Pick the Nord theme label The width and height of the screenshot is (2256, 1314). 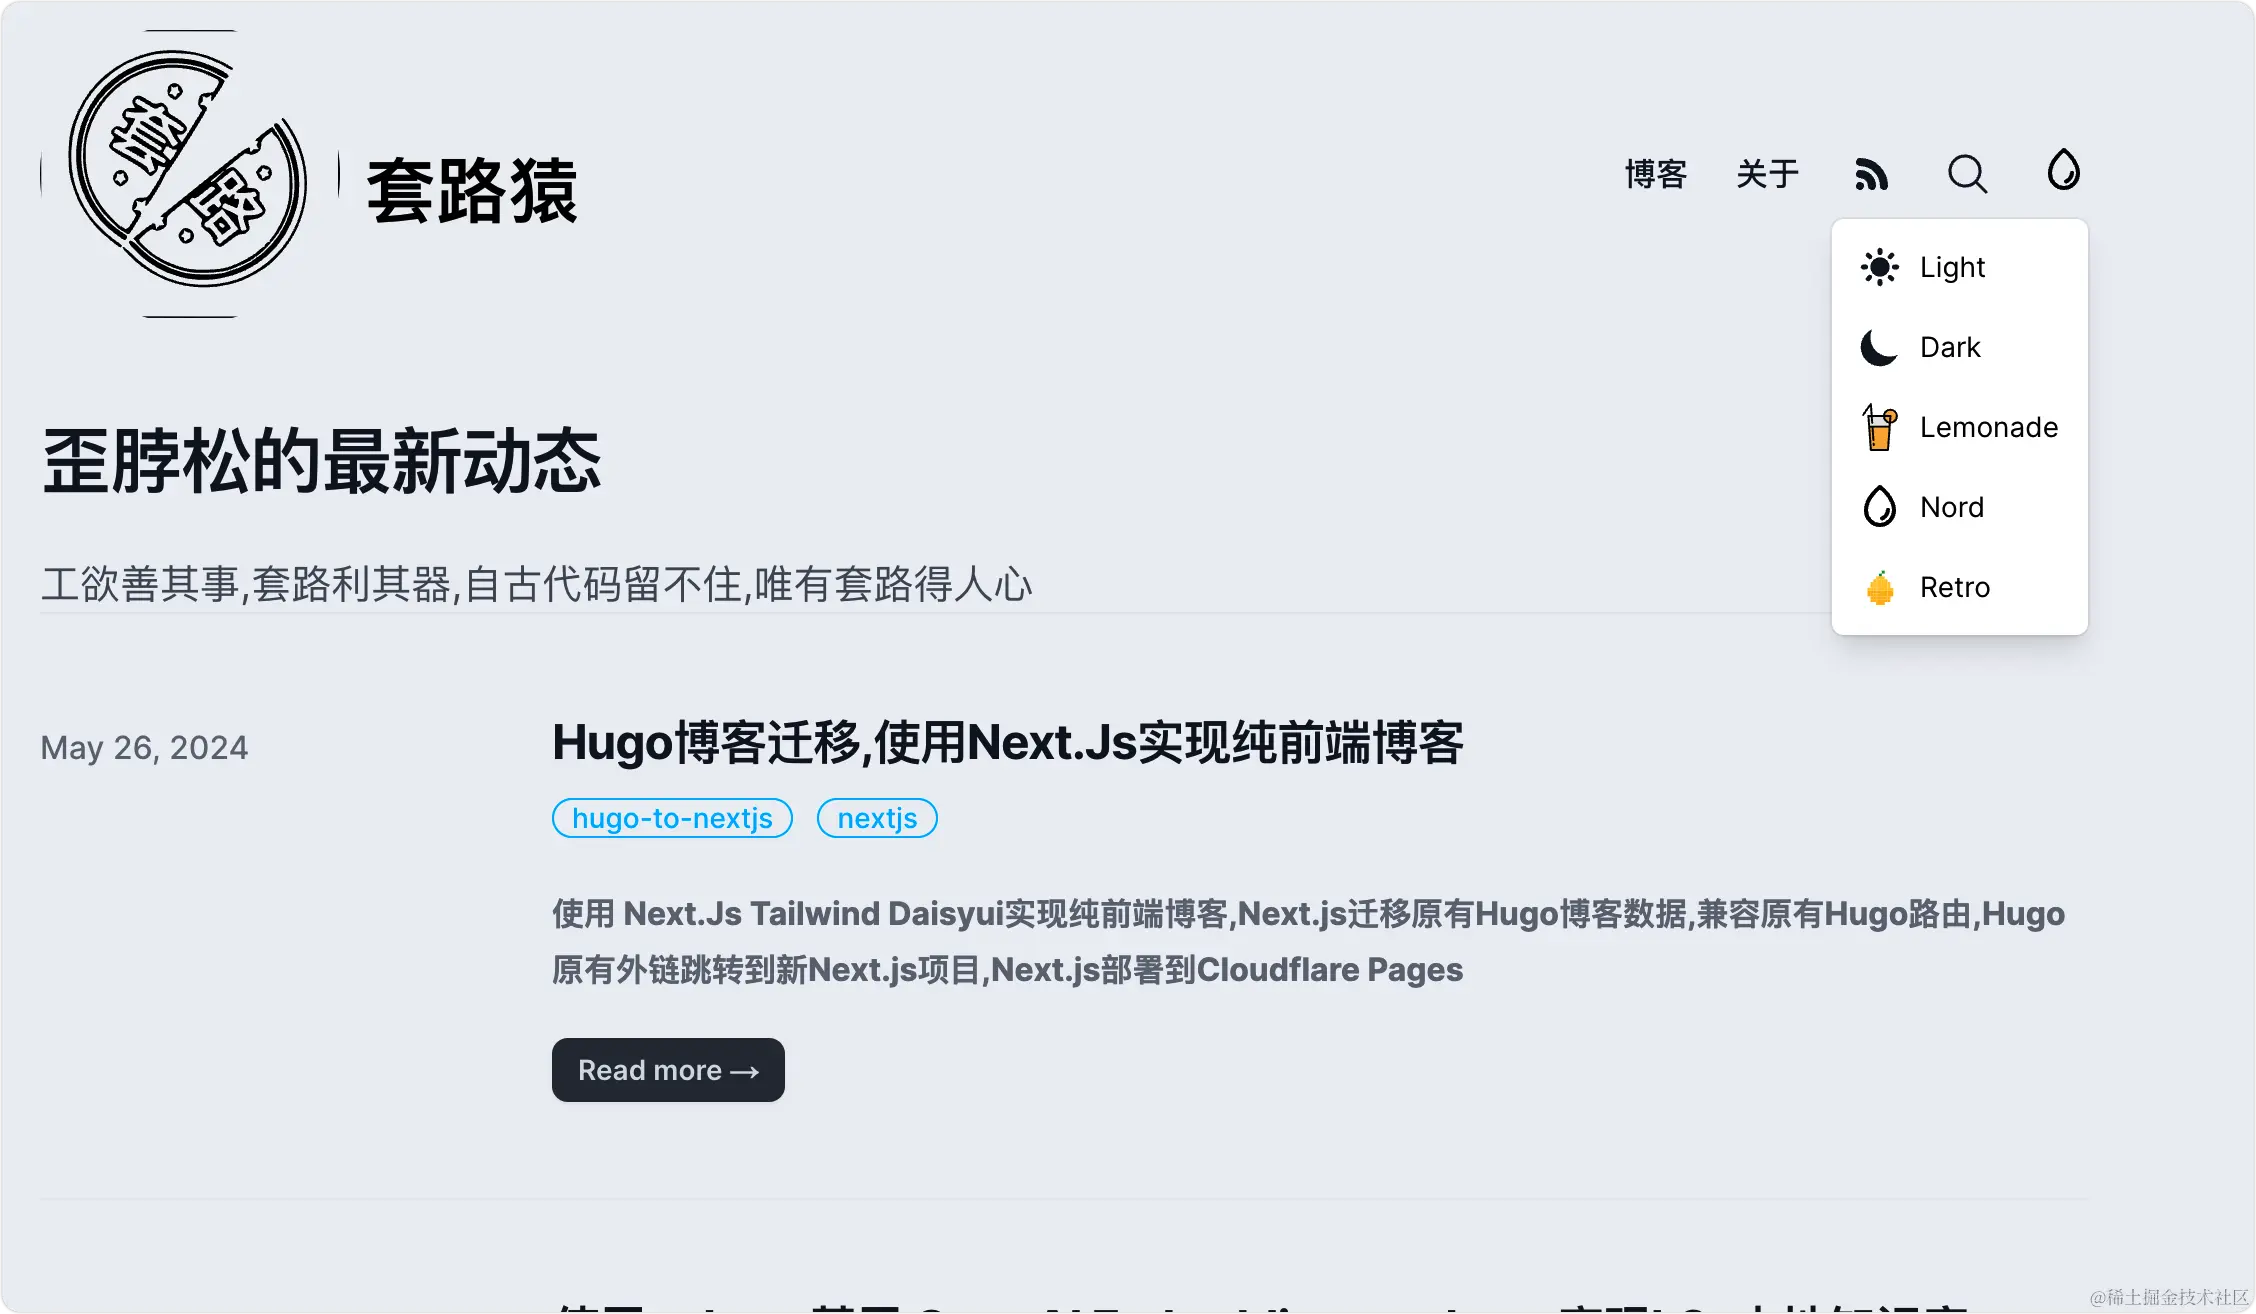[1951, 507]
